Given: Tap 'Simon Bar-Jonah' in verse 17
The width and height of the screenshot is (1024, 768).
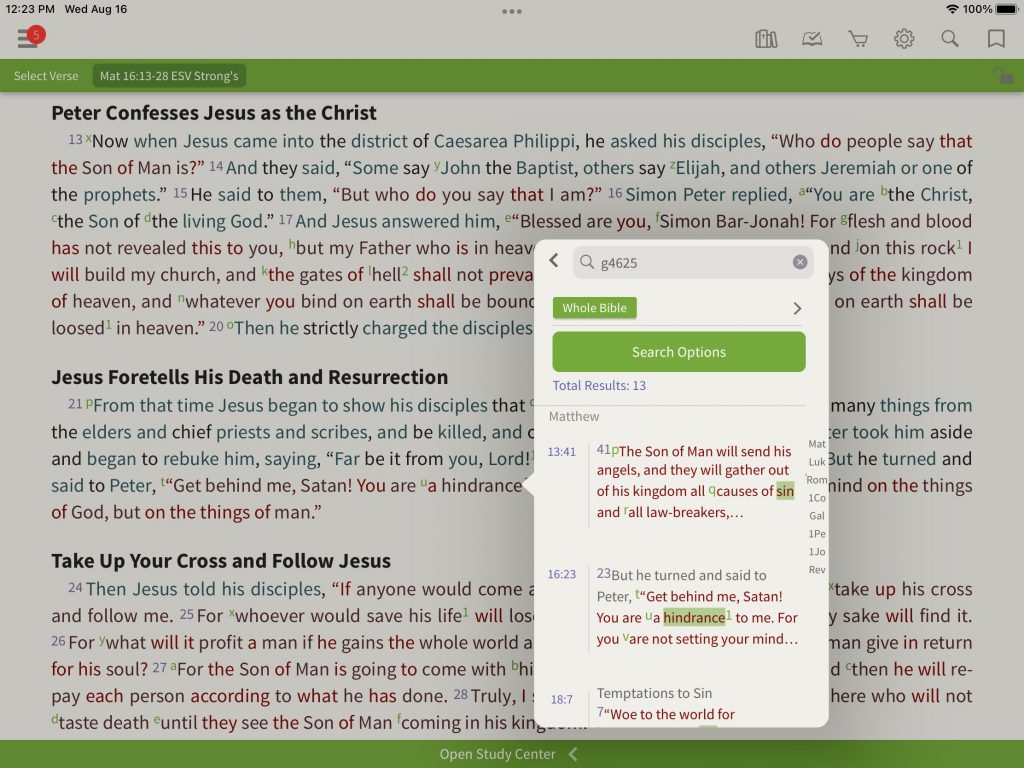Looking at the screenshot, I should [x=730, y=221].
